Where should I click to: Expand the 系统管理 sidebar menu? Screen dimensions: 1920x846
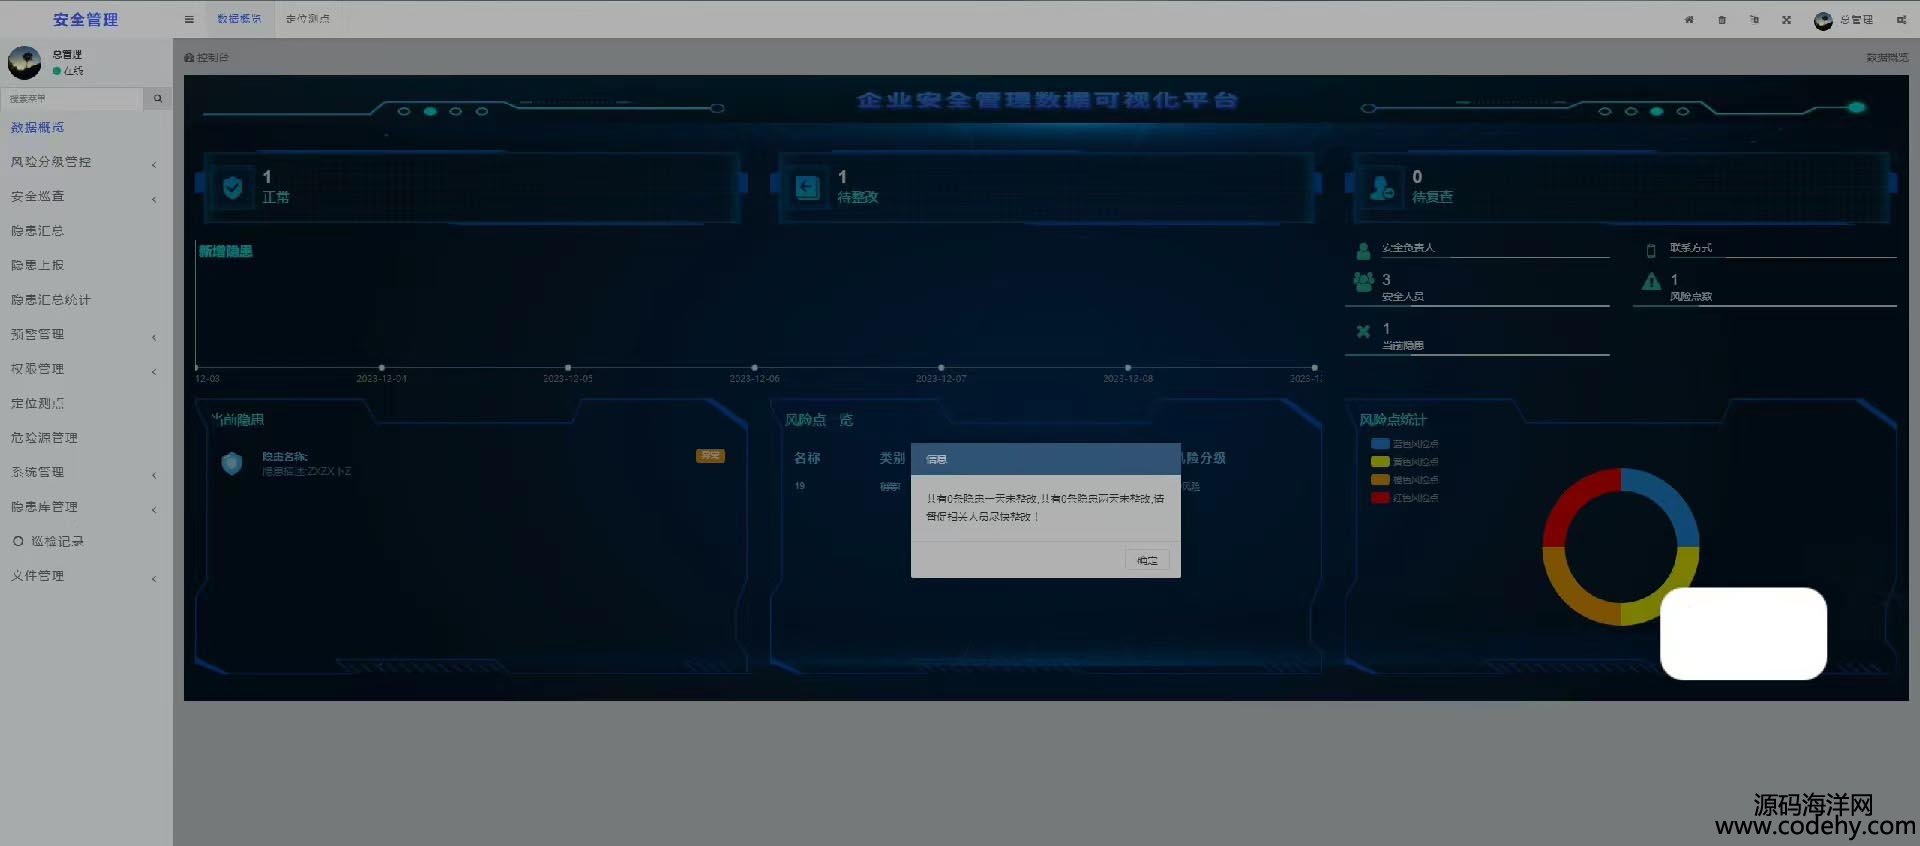(85, 473)
